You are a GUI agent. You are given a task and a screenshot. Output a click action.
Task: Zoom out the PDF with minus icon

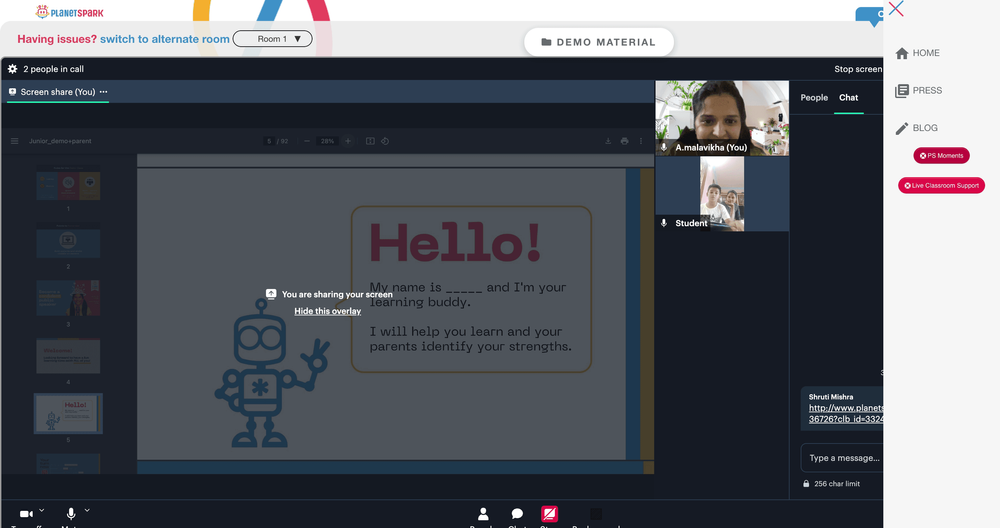coord(307,141)
